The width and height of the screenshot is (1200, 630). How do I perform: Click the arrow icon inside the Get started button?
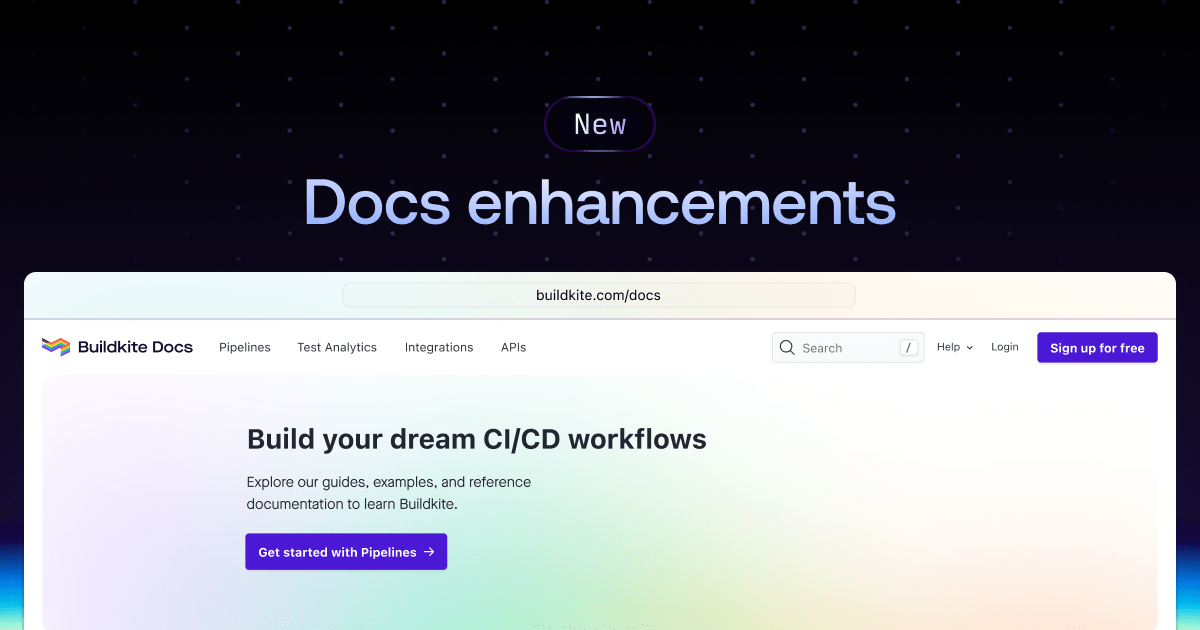(x=429, y=551)
